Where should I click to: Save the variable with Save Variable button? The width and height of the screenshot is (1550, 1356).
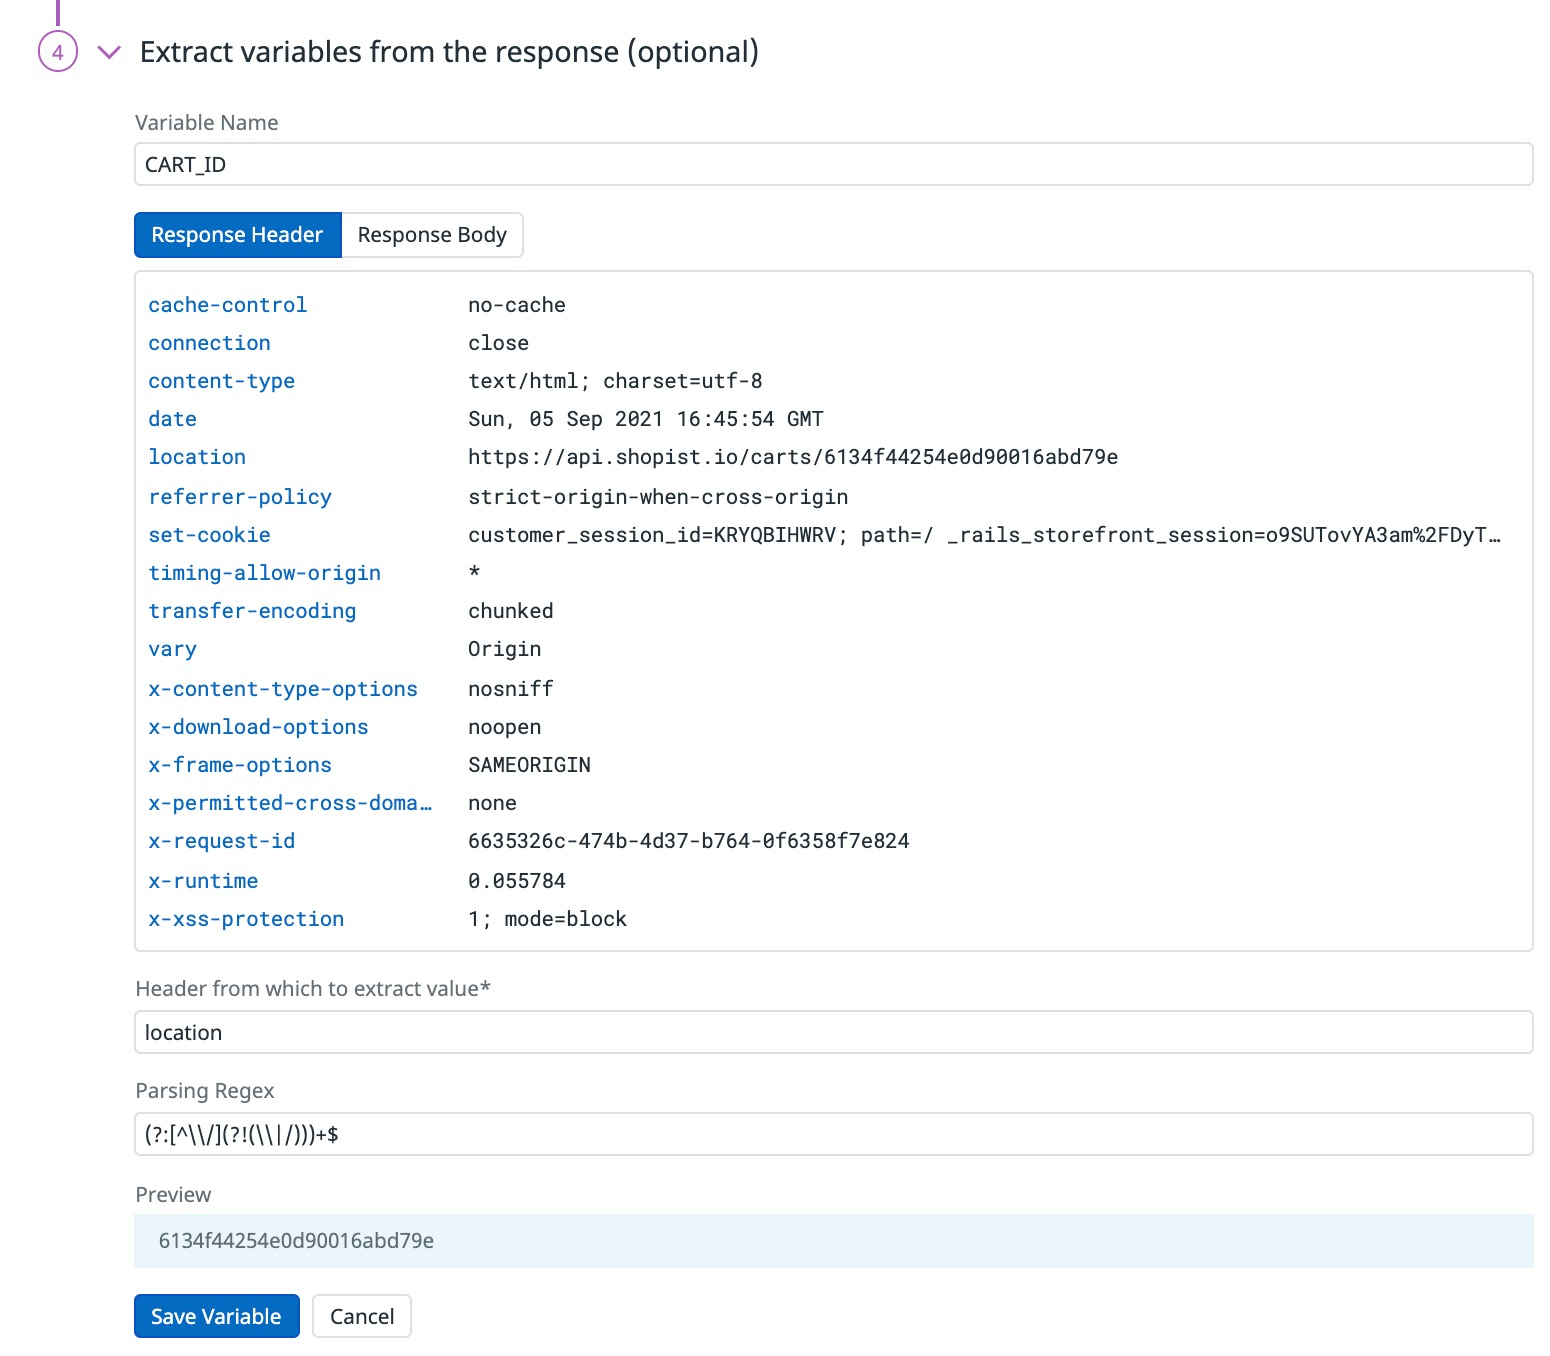click(216, 1316)
